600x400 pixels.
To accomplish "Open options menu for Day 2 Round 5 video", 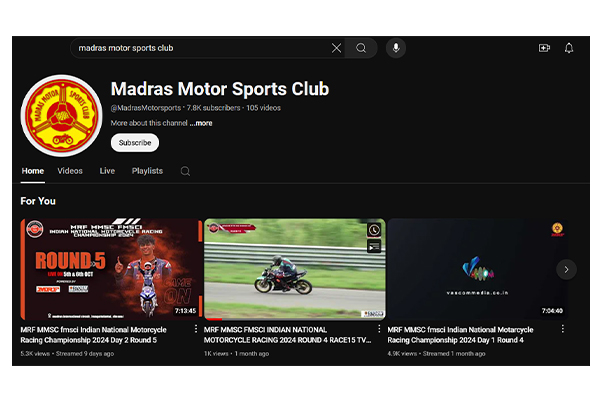I will (196, 329).
